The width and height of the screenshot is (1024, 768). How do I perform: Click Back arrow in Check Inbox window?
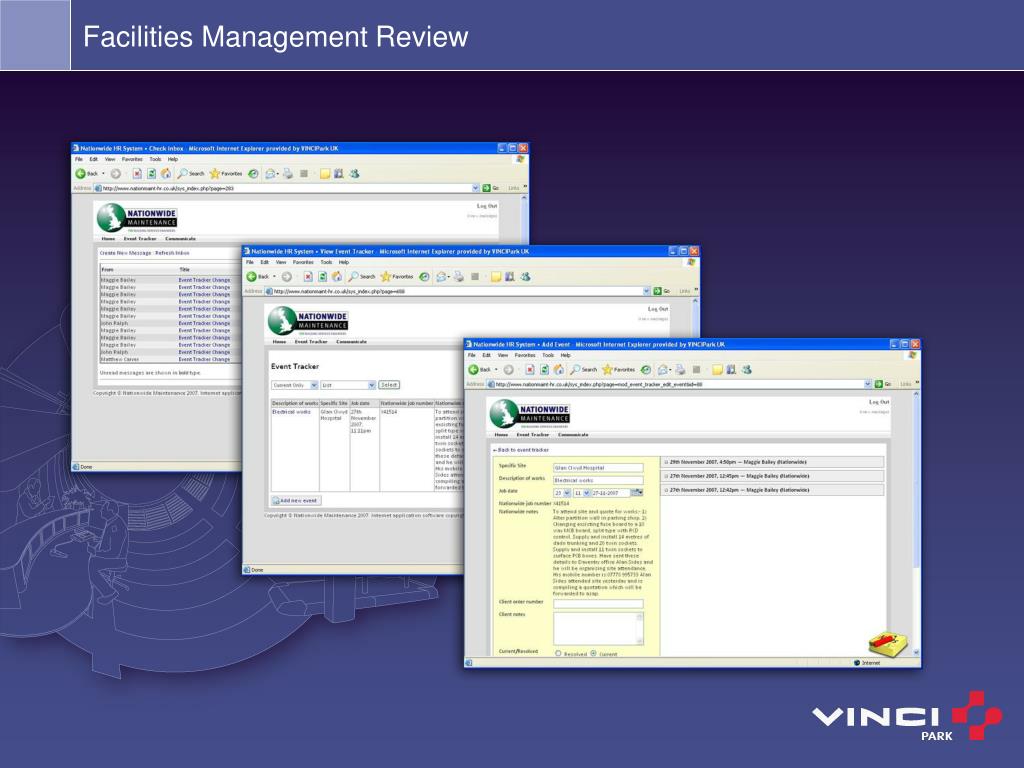[80, 174]
